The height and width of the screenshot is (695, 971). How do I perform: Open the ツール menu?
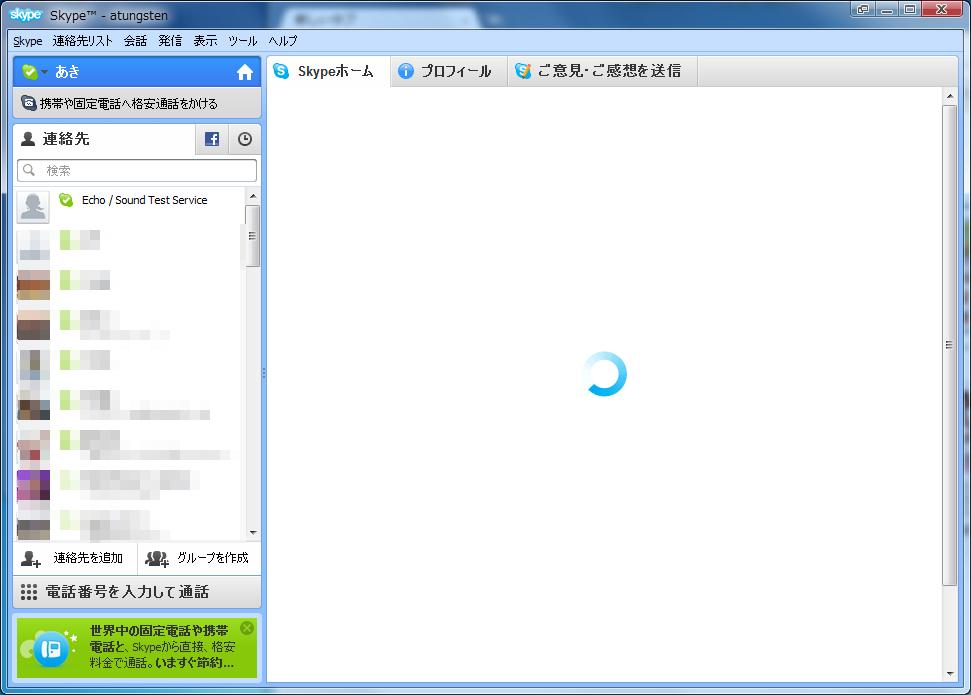point(242,41)
